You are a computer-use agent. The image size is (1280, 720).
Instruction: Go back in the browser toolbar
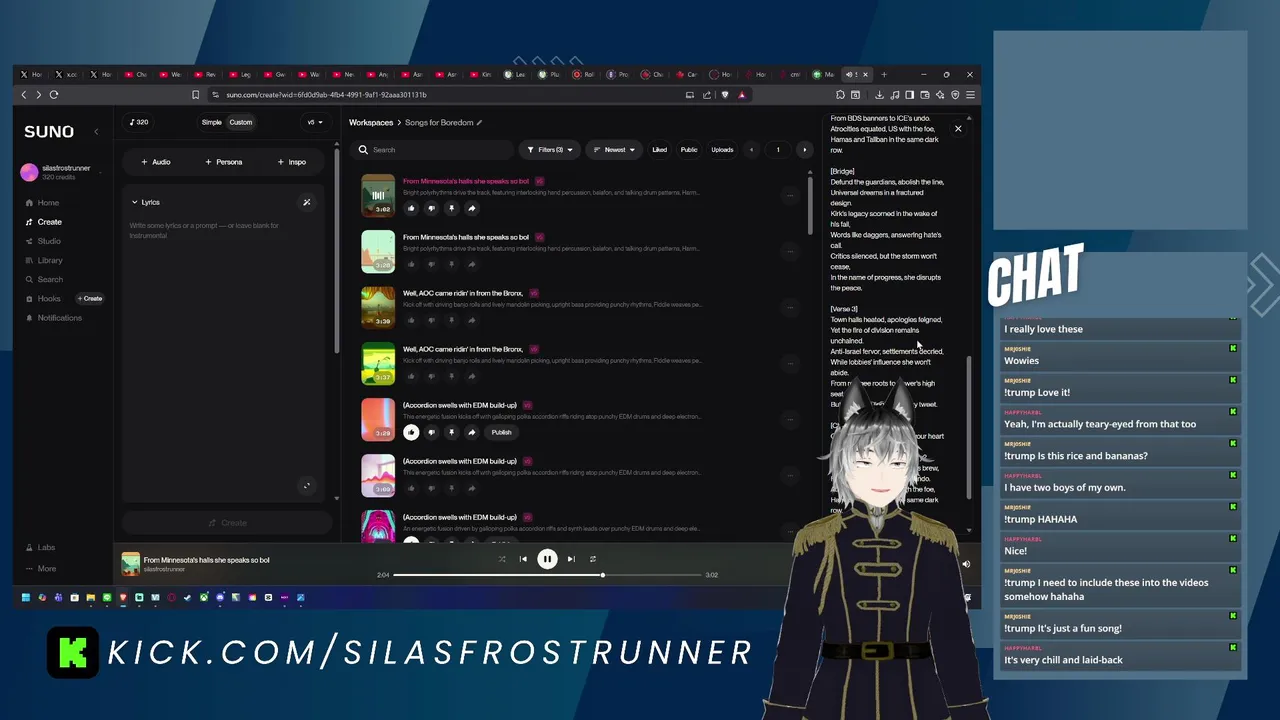tap(24, 95)
